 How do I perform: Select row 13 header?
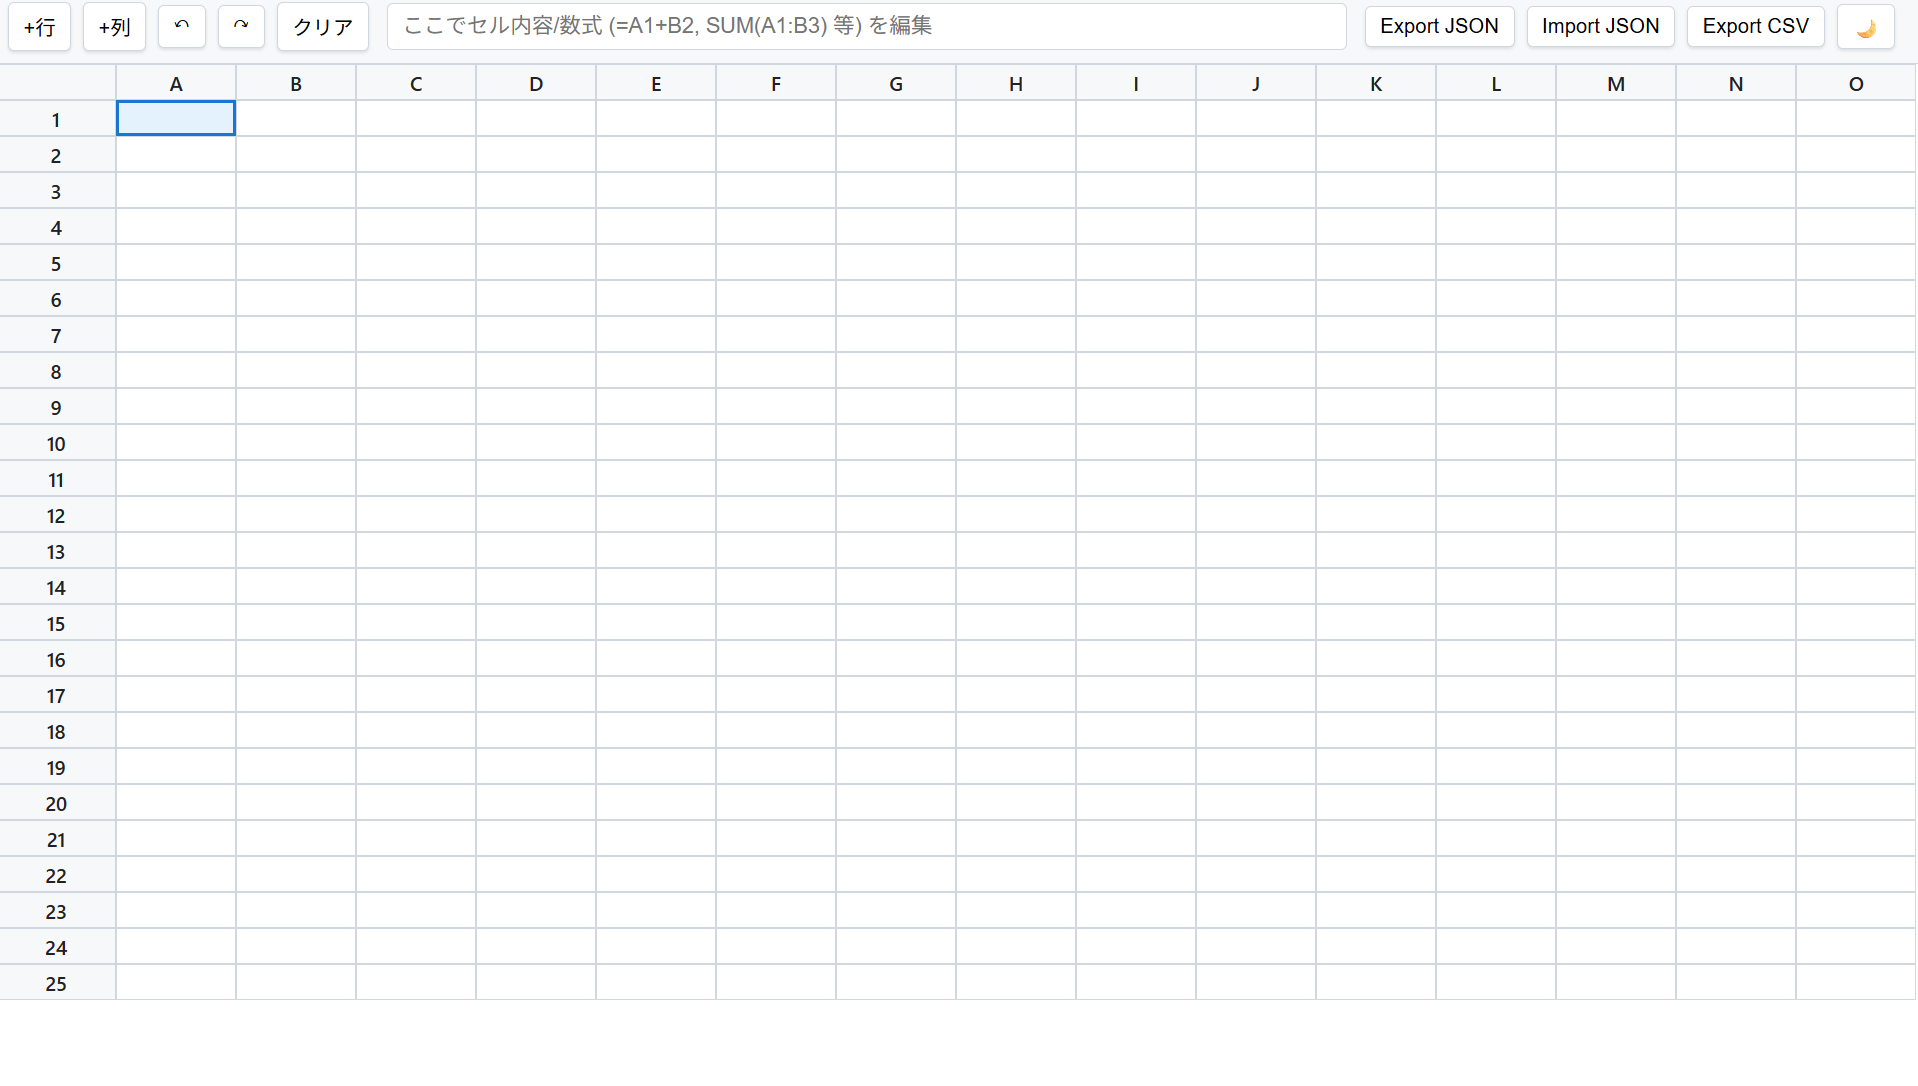56,552
